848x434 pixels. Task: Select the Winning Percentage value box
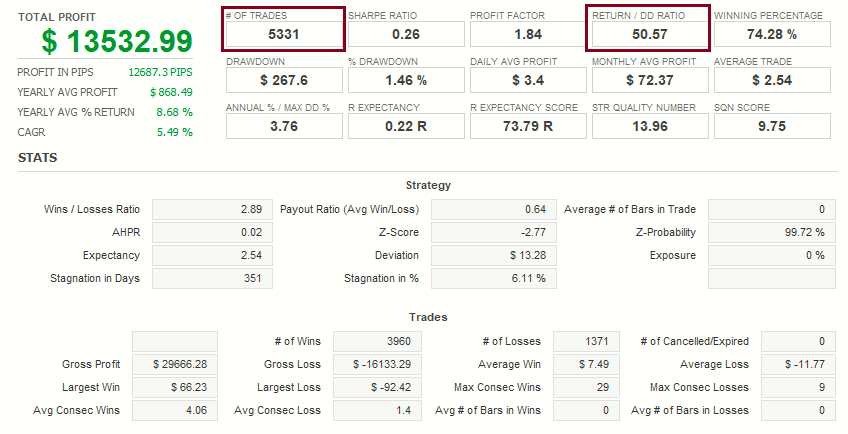pos(772,34)
